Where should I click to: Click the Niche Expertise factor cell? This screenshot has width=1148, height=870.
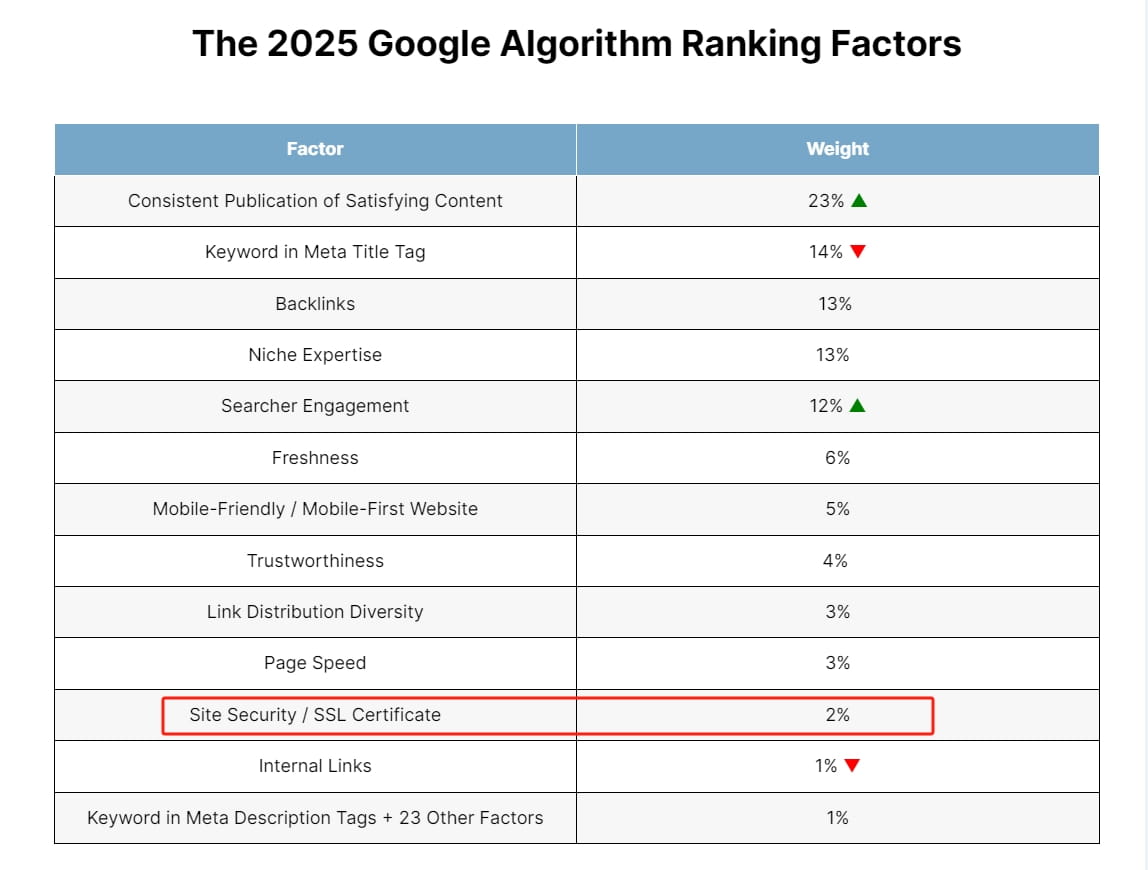tap(315, 355)
